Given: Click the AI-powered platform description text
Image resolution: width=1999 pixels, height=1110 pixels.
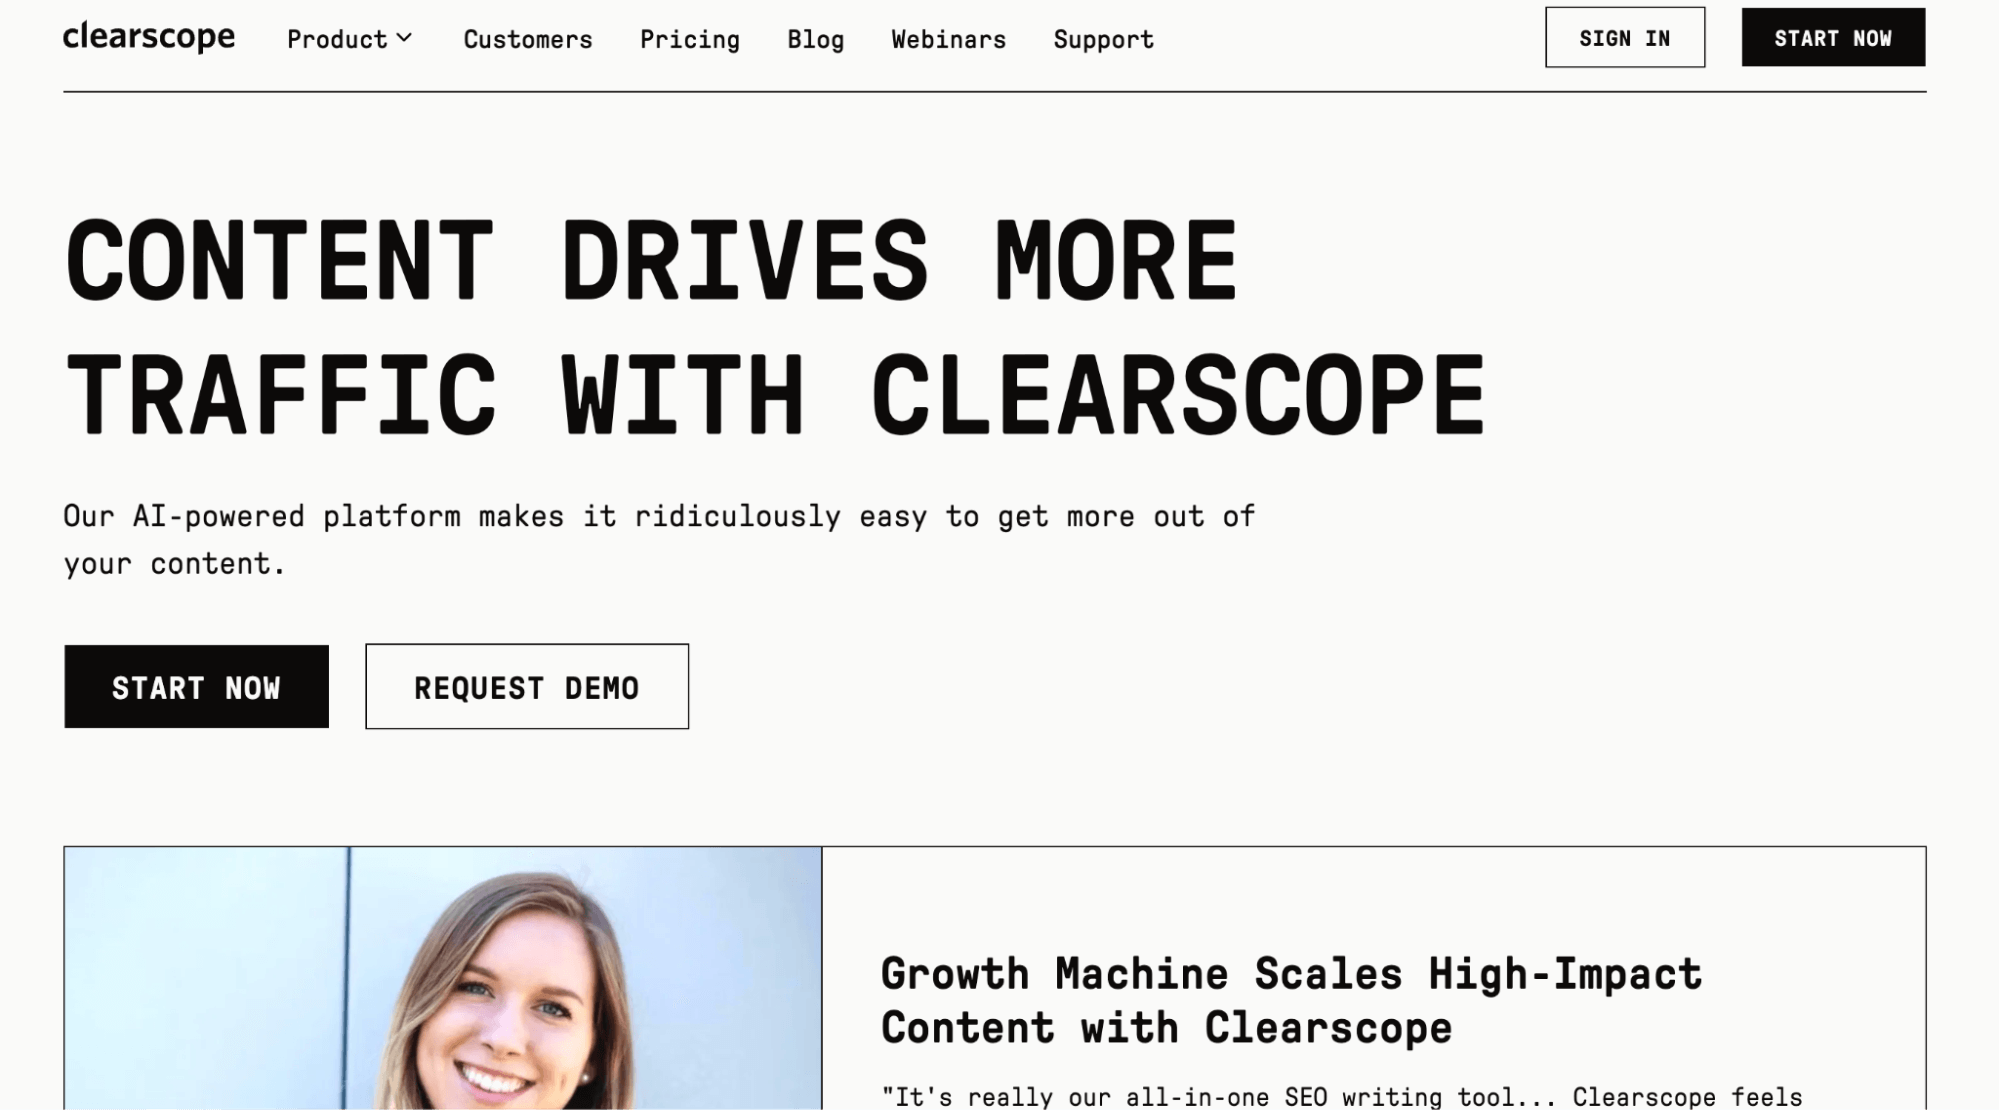Looking at the screenshot, I should click(659, 540).
